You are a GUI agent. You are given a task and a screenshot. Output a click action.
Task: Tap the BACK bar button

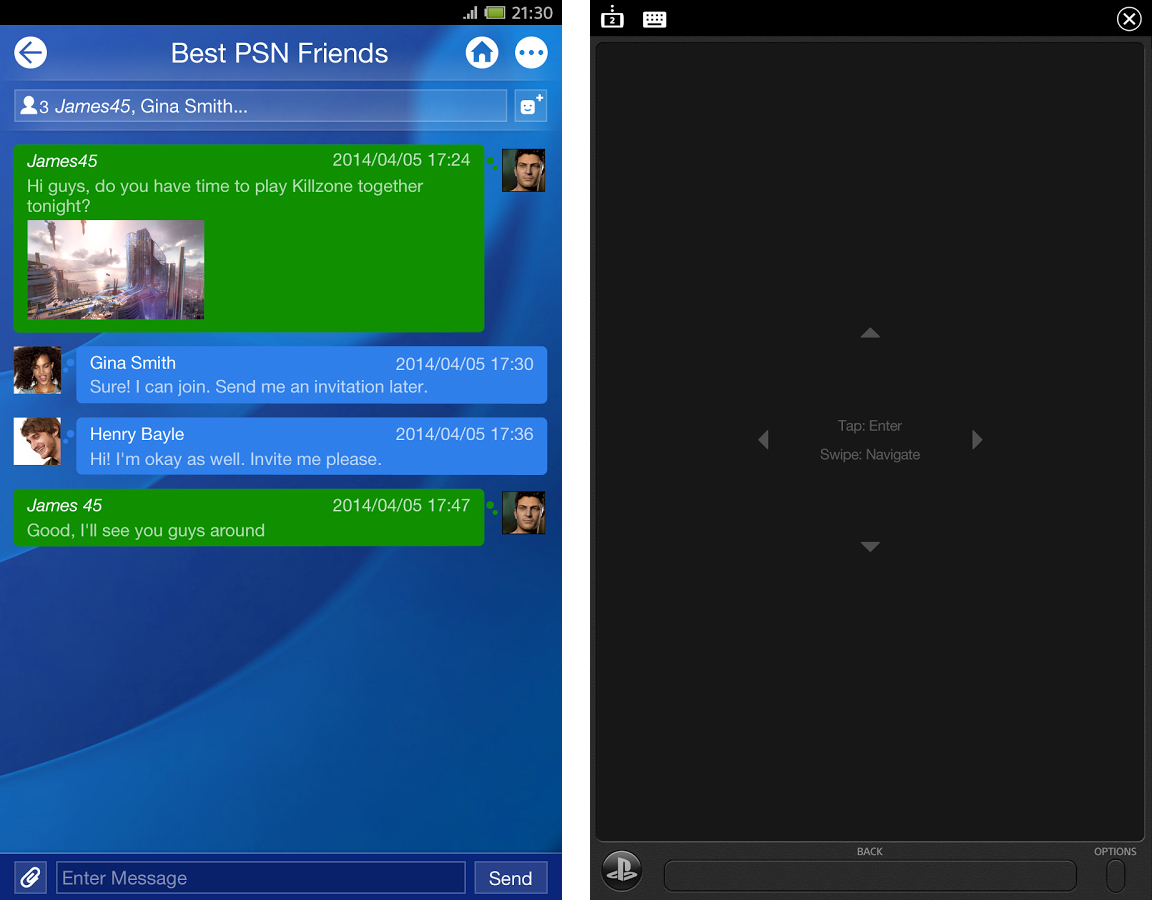[870, 876]
